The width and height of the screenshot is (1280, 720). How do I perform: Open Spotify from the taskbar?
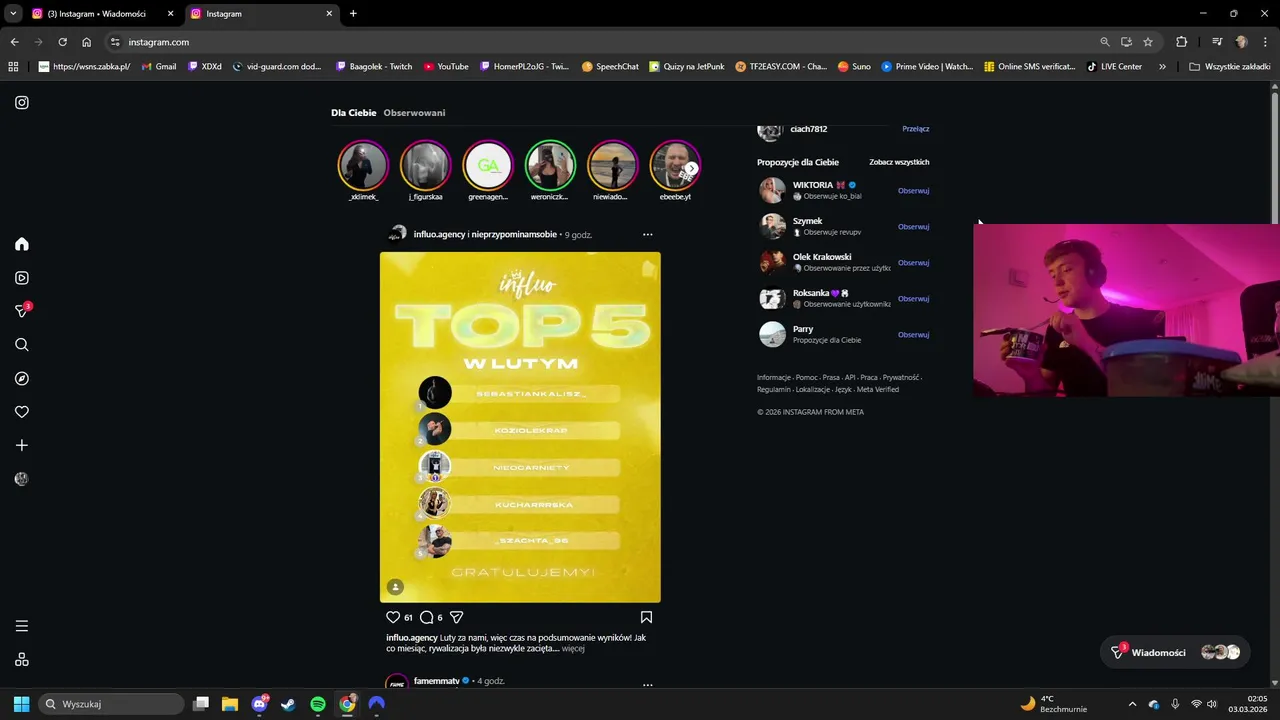point(318,704)
